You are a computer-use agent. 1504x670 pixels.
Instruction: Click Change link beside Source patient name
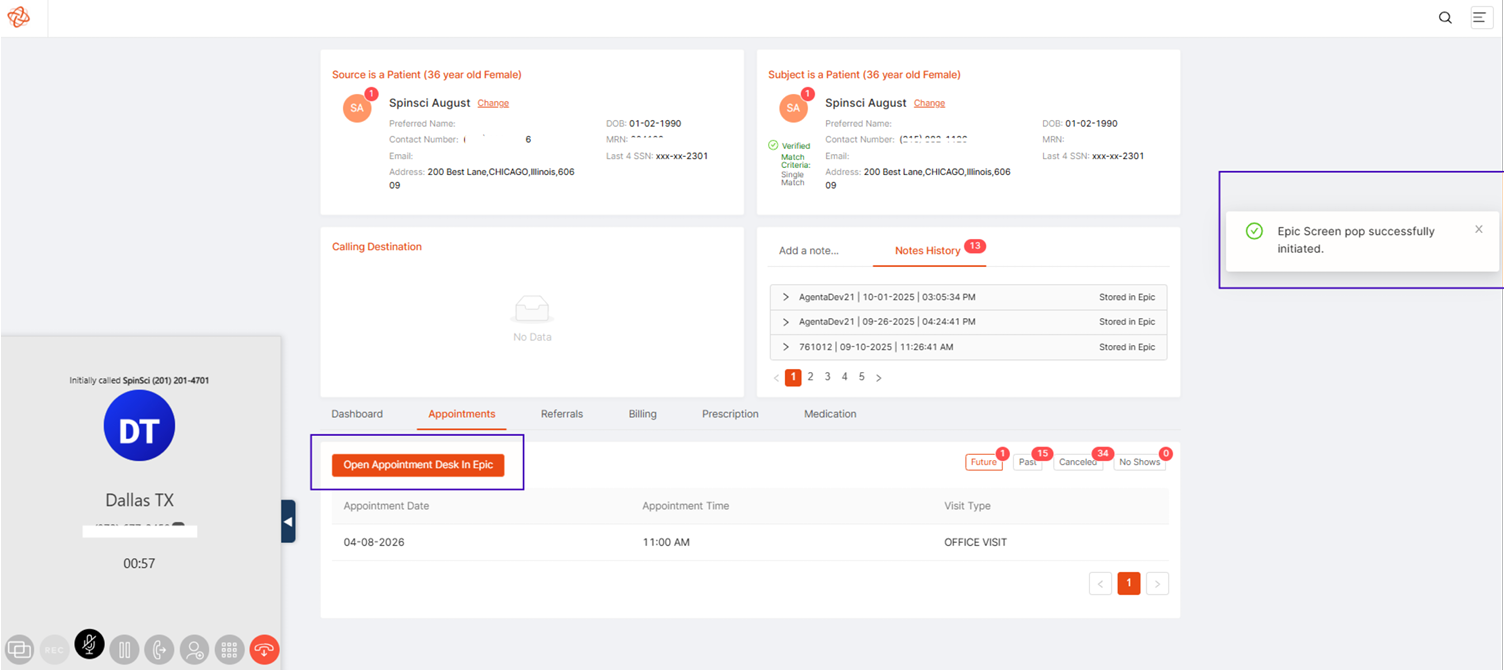pyautogui.click(x=493, y=103)
